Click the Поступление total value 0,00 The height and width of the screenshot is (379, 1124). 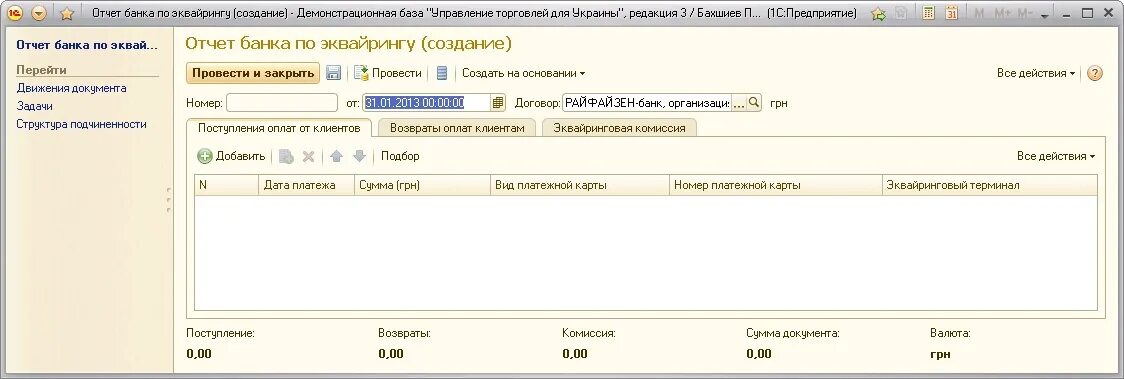pos(199,353)
